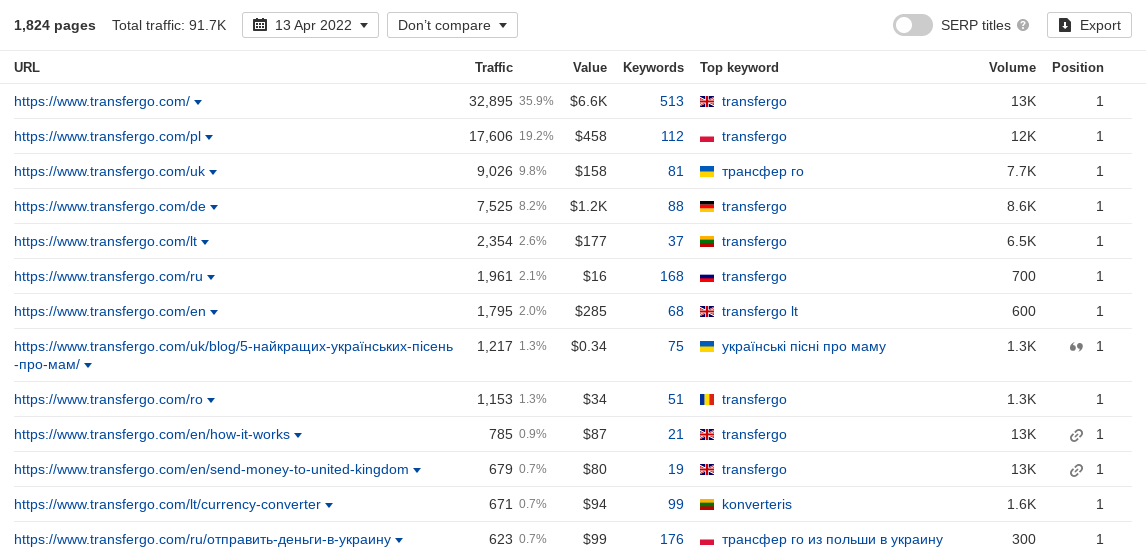Click the Export button

1089,25
